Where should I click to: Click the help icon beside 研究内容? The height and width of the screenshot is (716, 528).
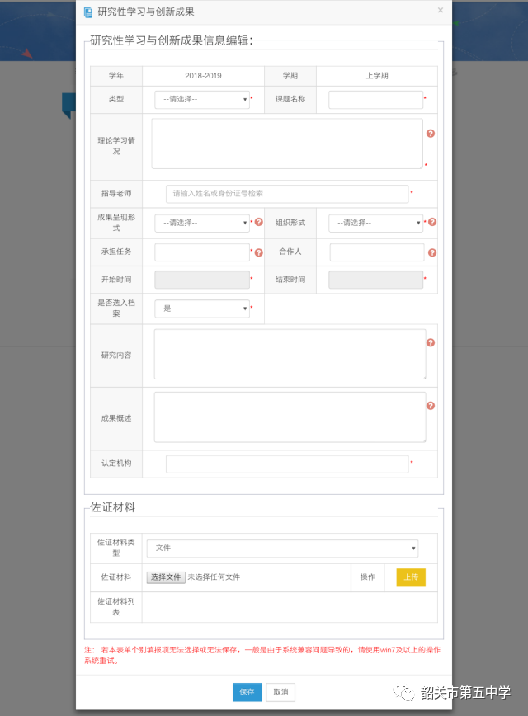pyautogui.click(x=431, y=342)
